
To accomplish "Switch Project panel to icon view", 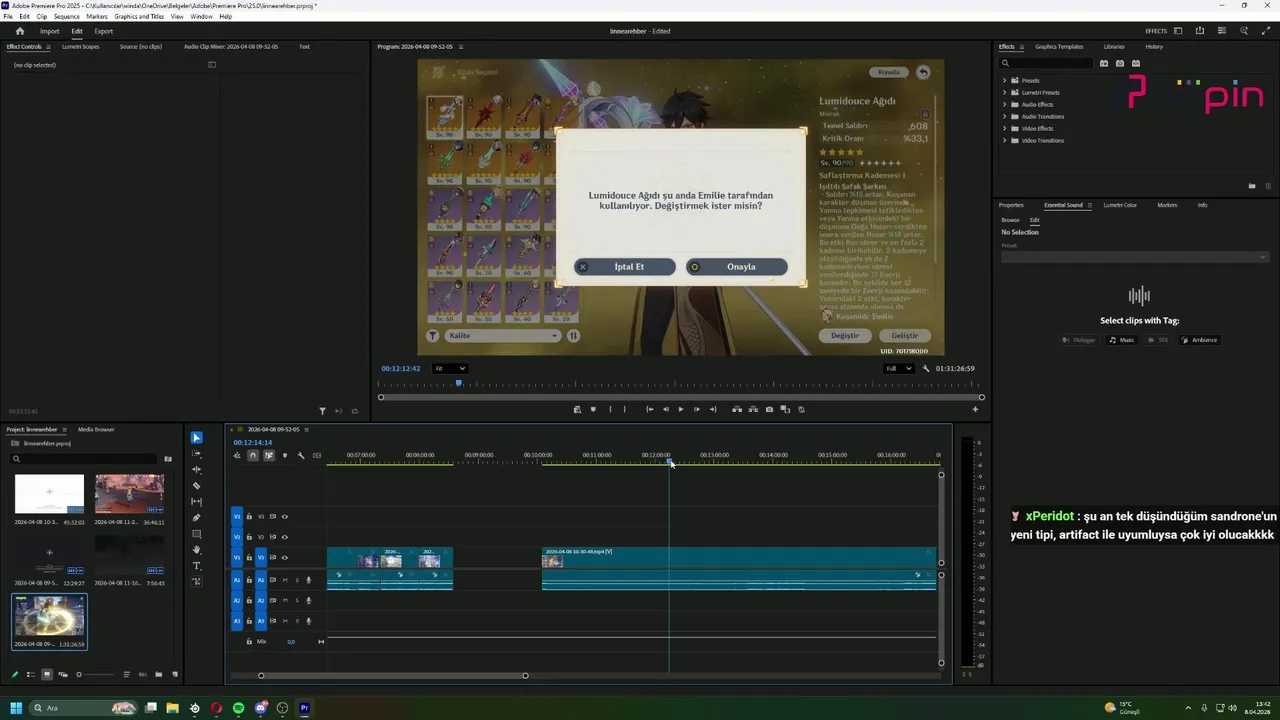I will 46,675.
